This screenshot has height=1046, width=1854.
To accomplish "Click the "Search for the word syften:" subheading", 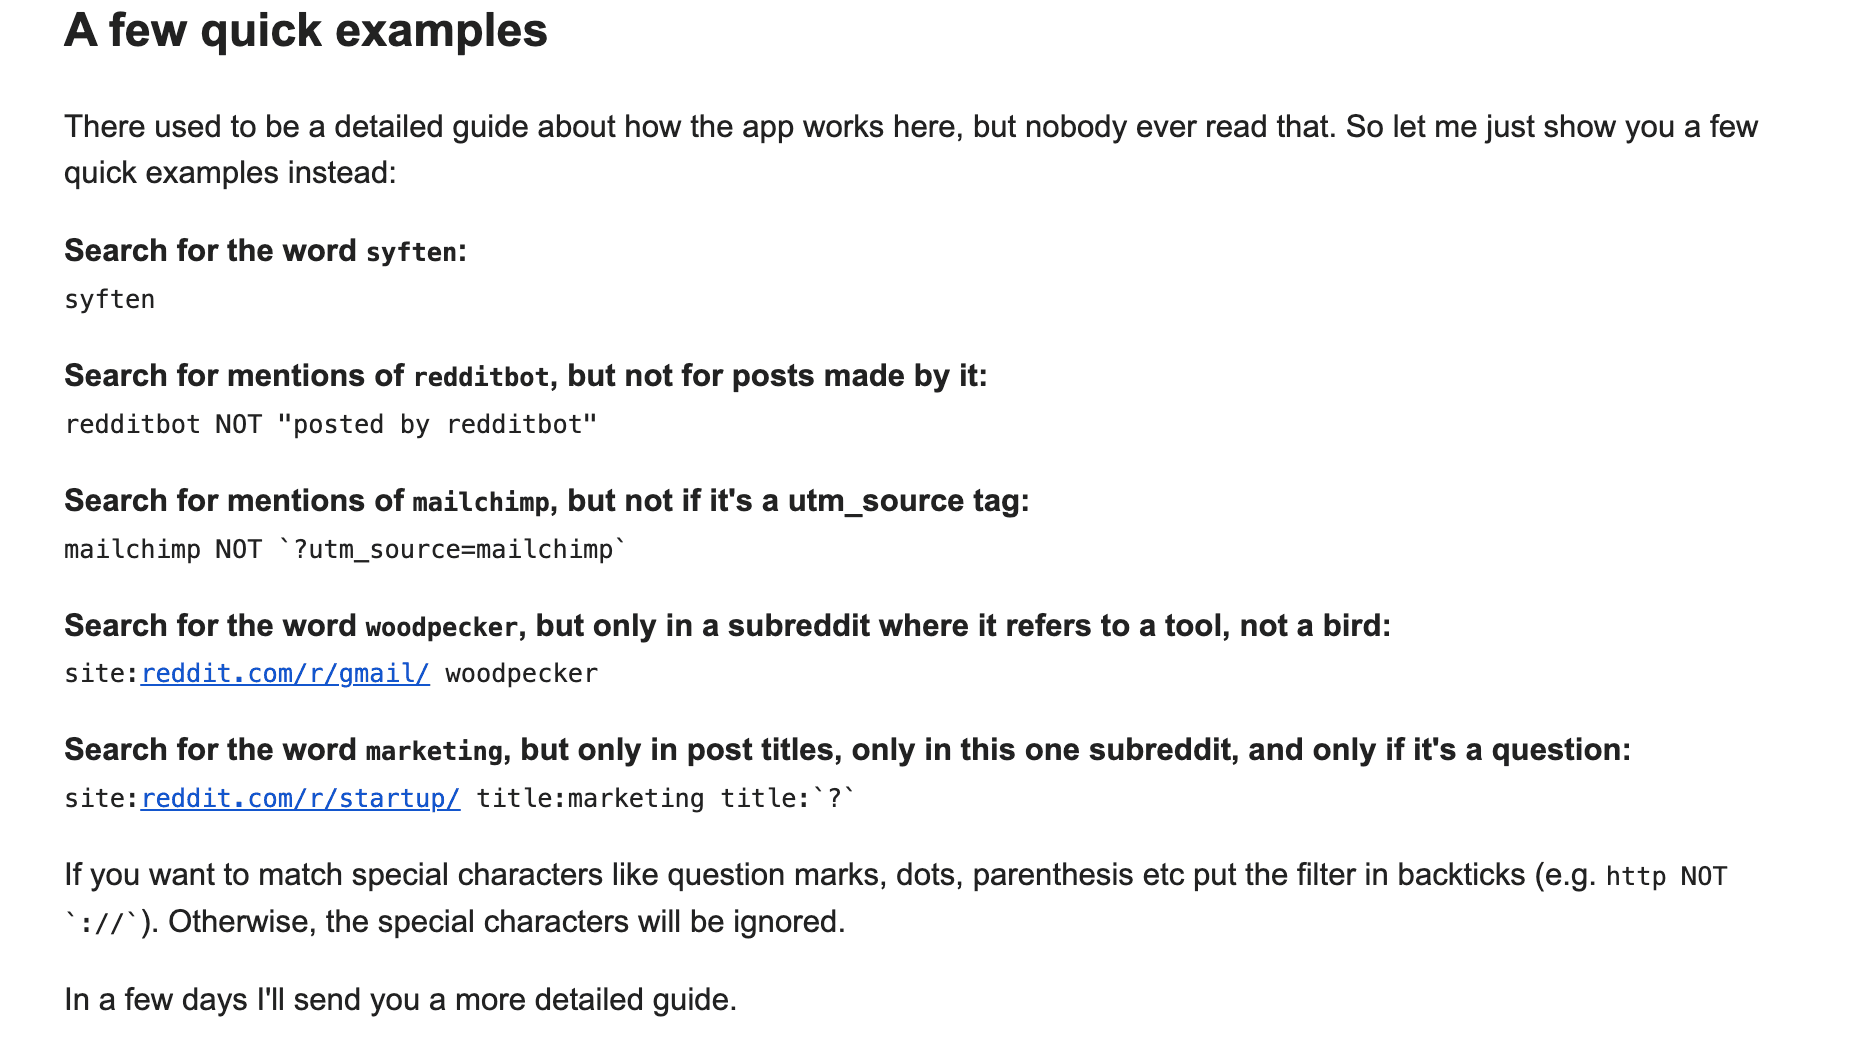I will coord(265,251).
